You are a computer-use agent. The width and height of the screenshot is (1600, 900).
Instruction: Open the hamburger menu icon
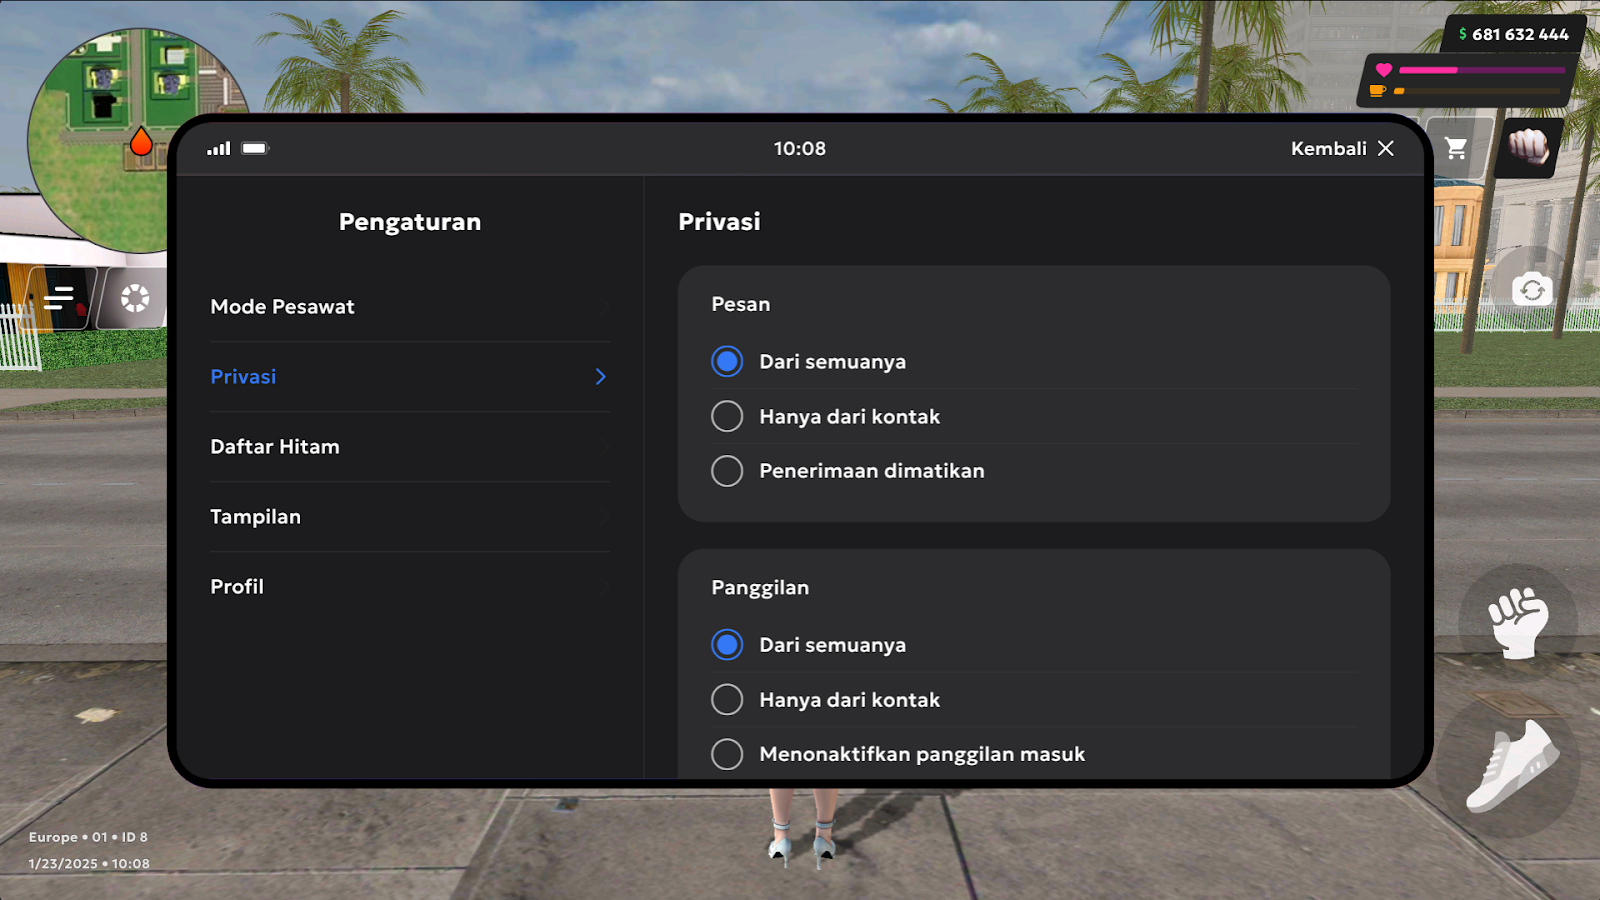(60, 298)
